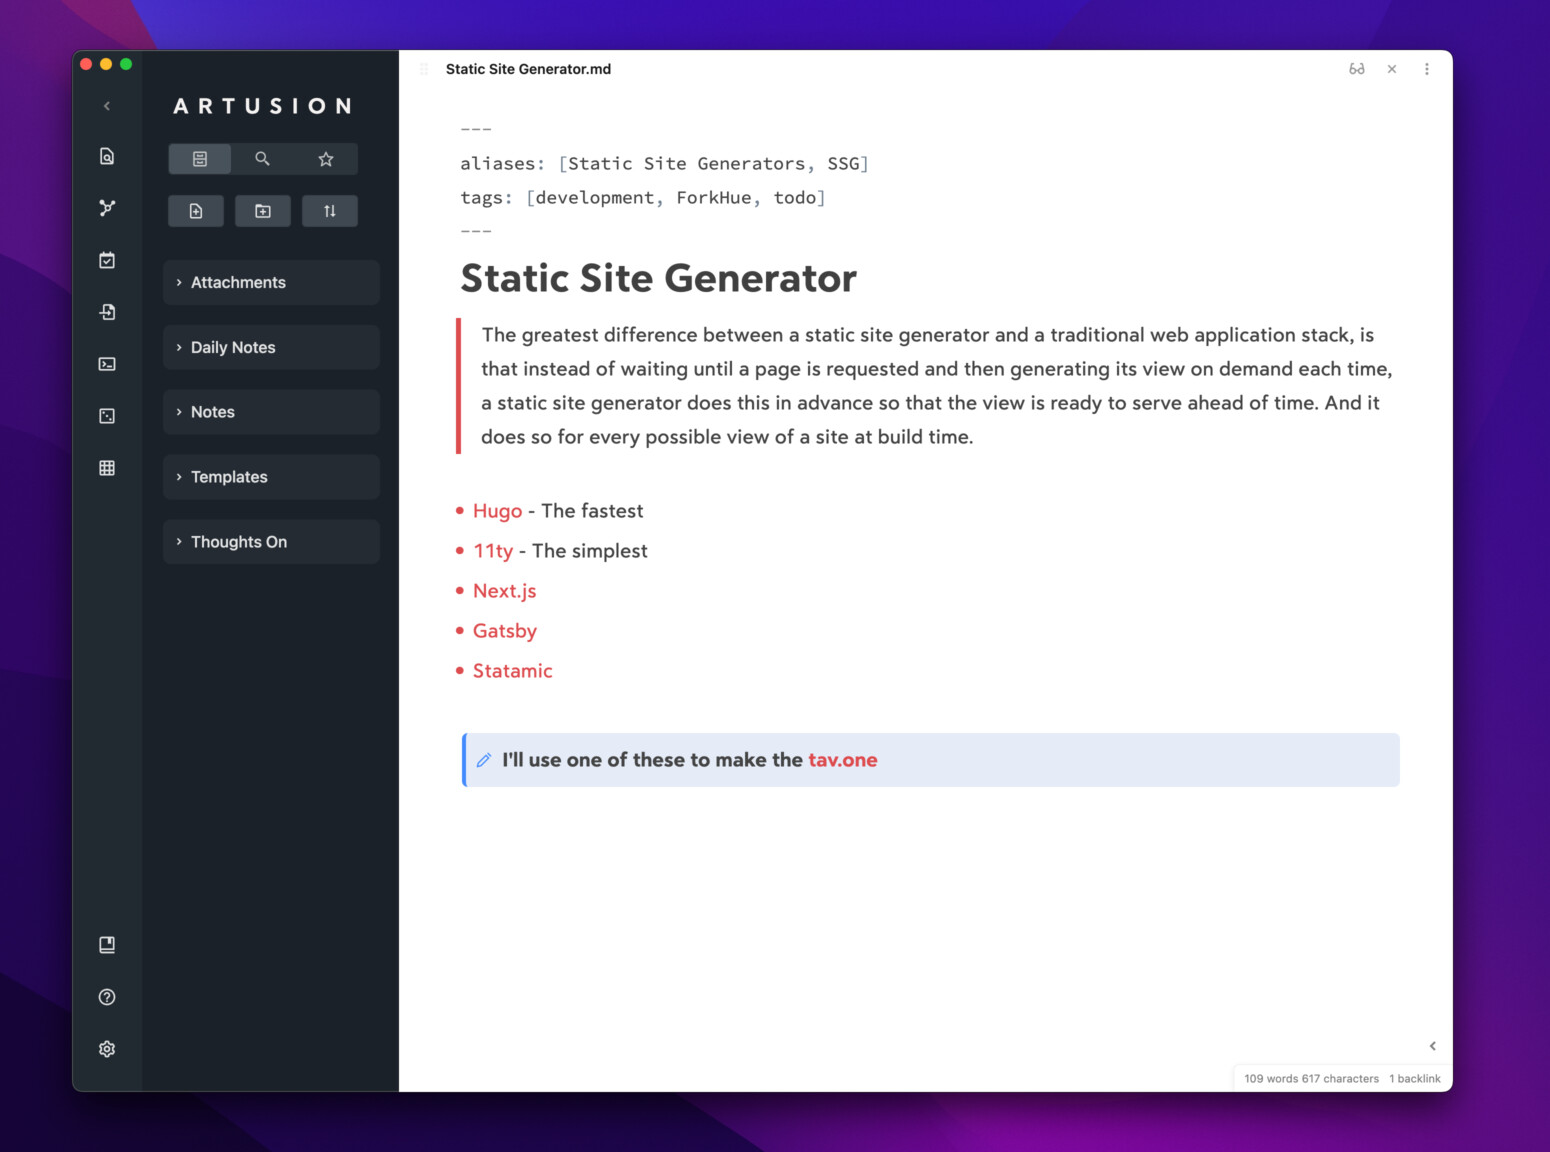Open a random note with dice icon
The height and width of the screenshot is (1152, 1550).
(107, 416)
